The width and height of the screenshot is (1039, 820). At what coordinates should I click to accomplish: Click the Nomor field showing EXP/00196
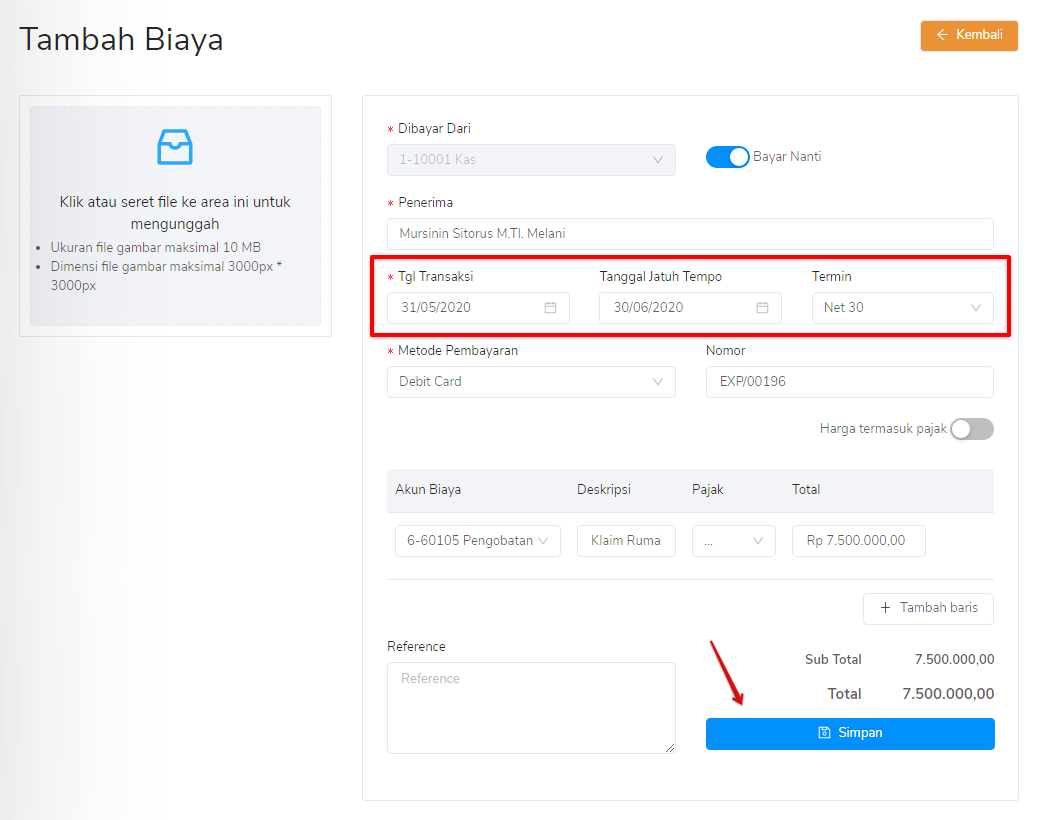(x=849, y=381)
